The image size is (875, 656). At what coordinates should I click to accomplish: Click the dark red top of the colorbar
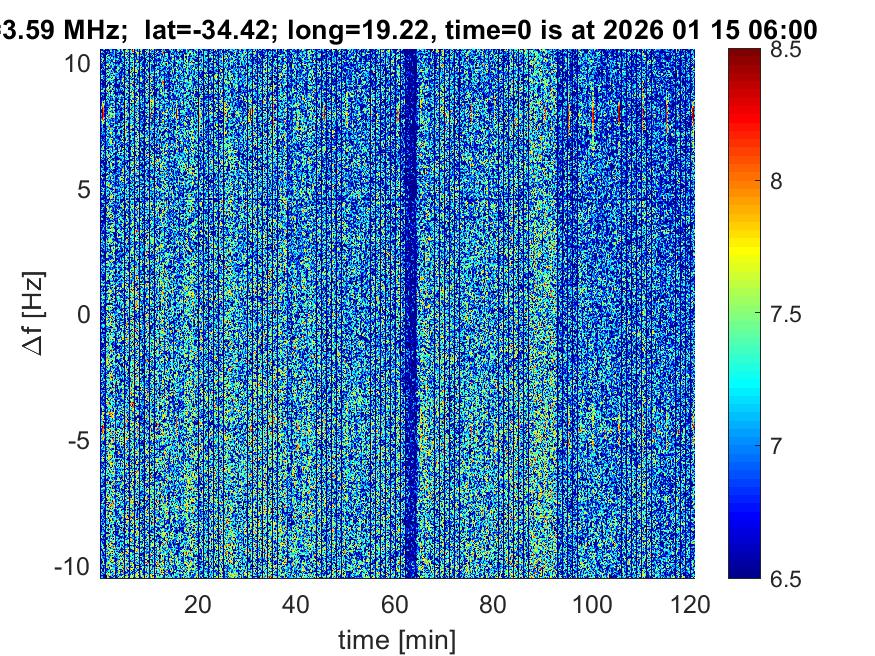click(x=743, y=58)
